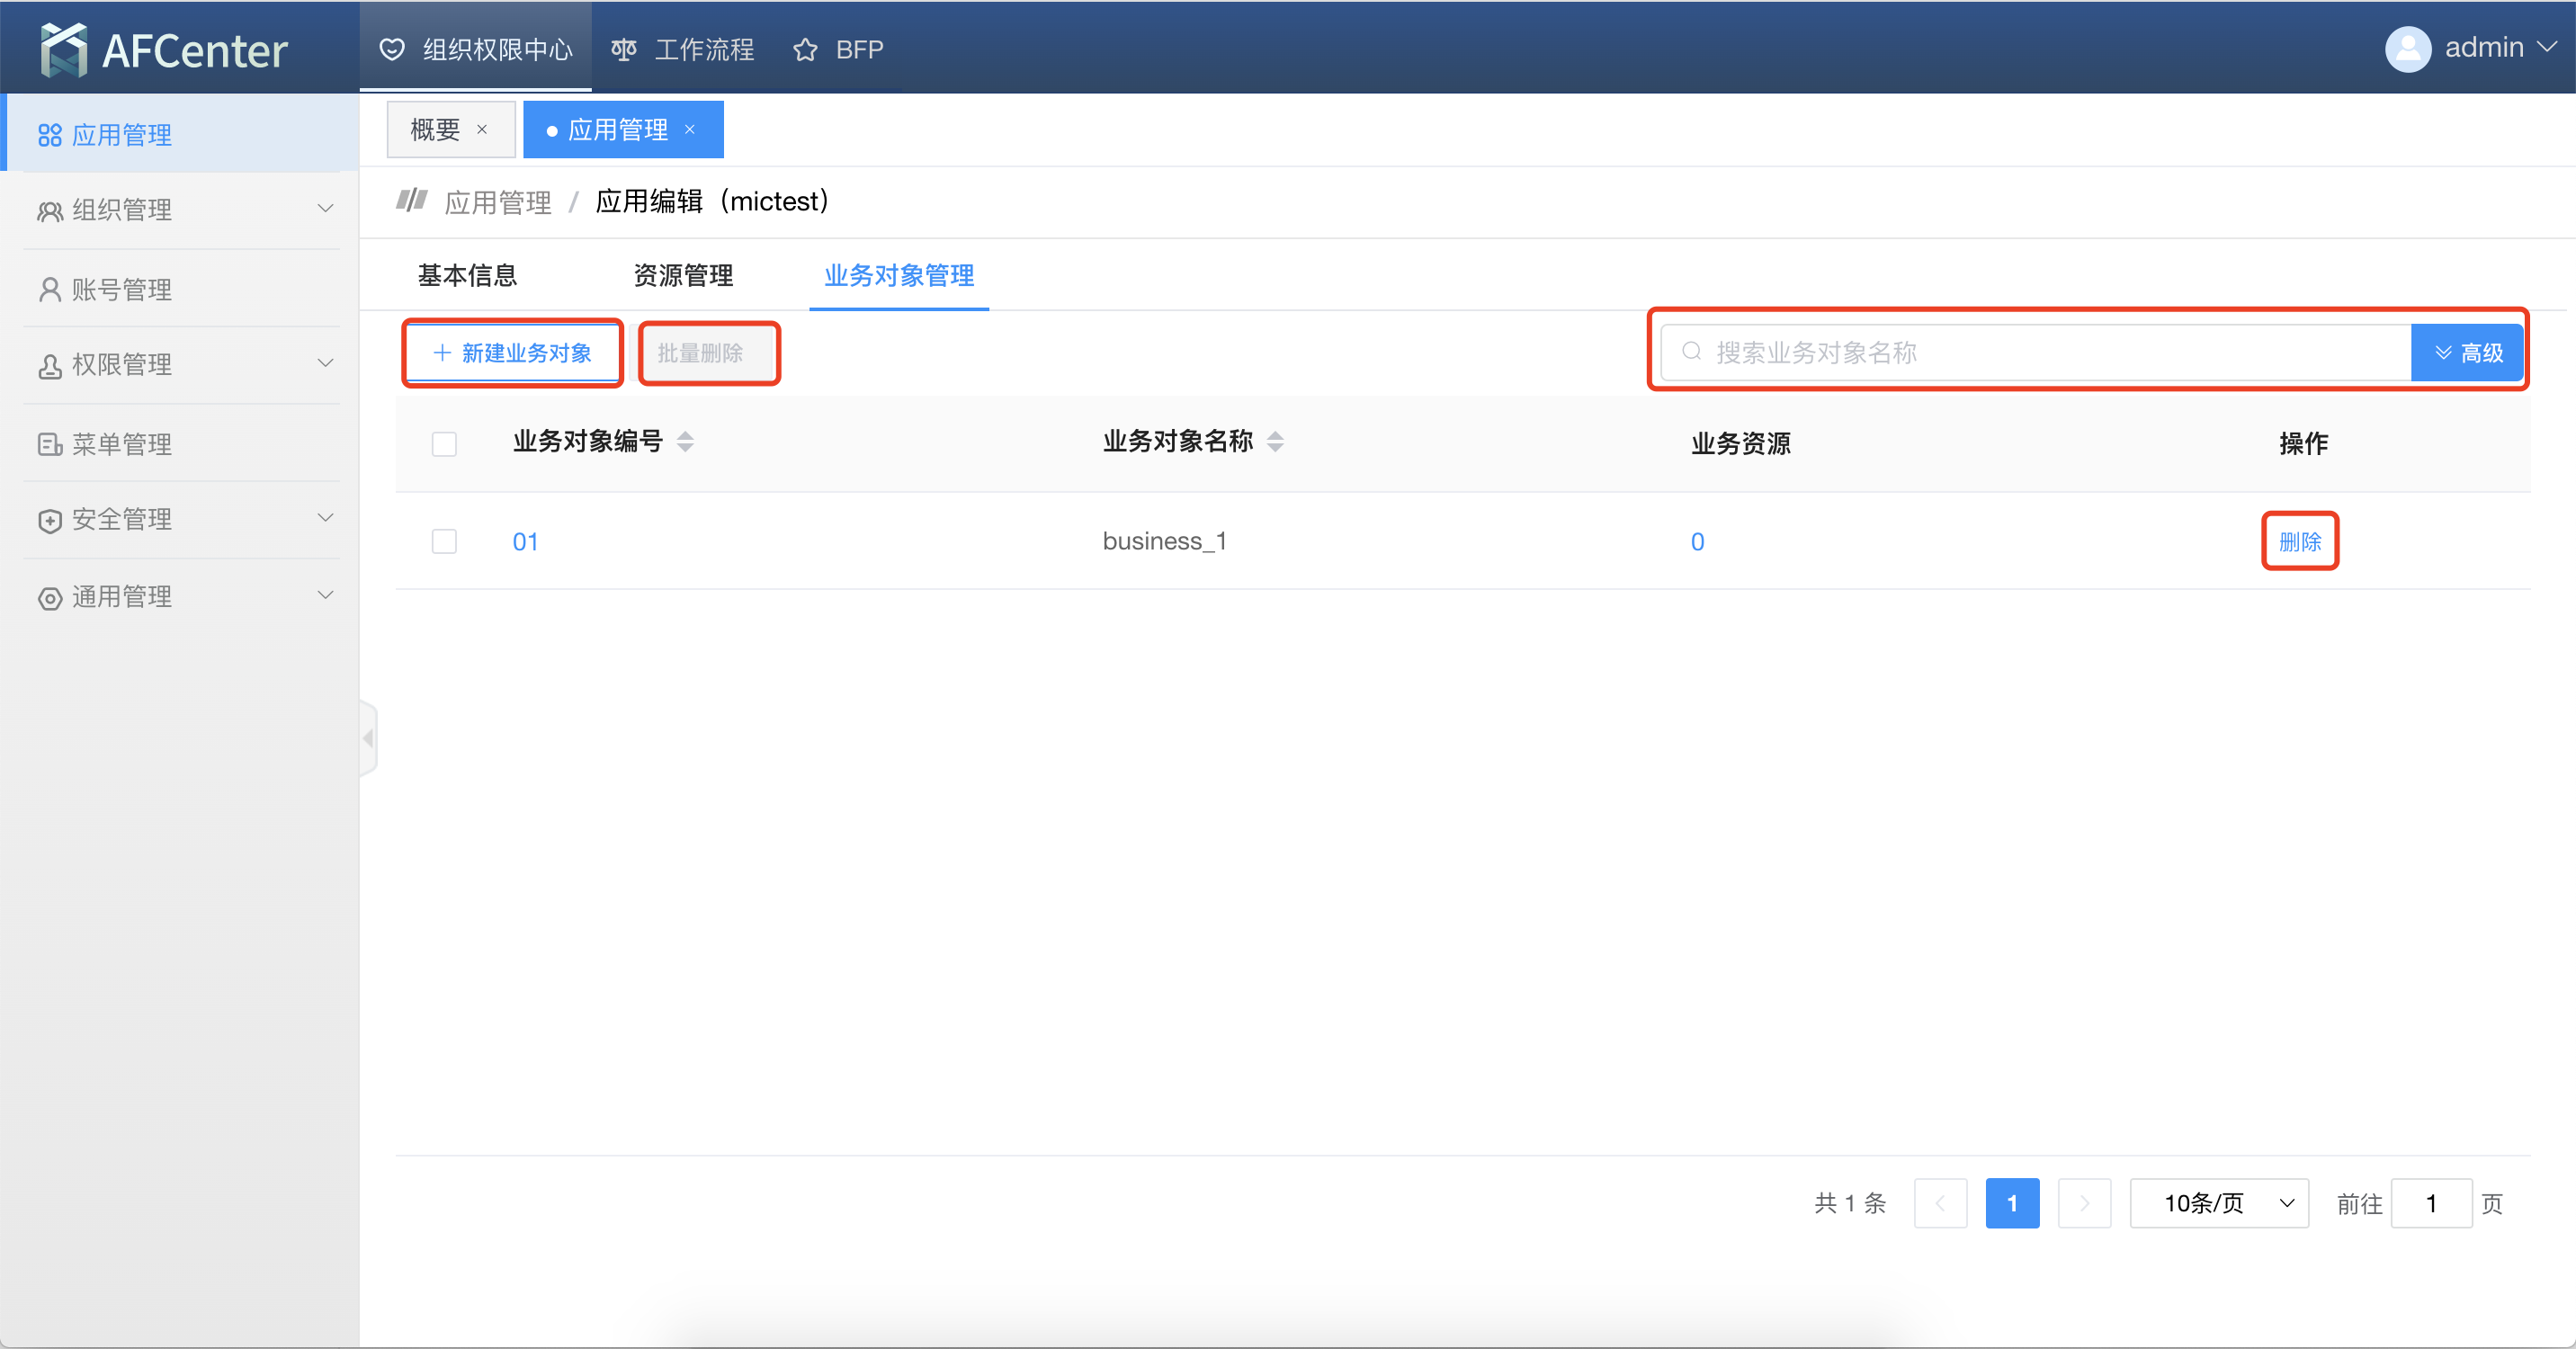Viewport: 2576px width, 1349px height.
Task: Click the 权限管理 stamp icon
Action: [x=49, y=366]
